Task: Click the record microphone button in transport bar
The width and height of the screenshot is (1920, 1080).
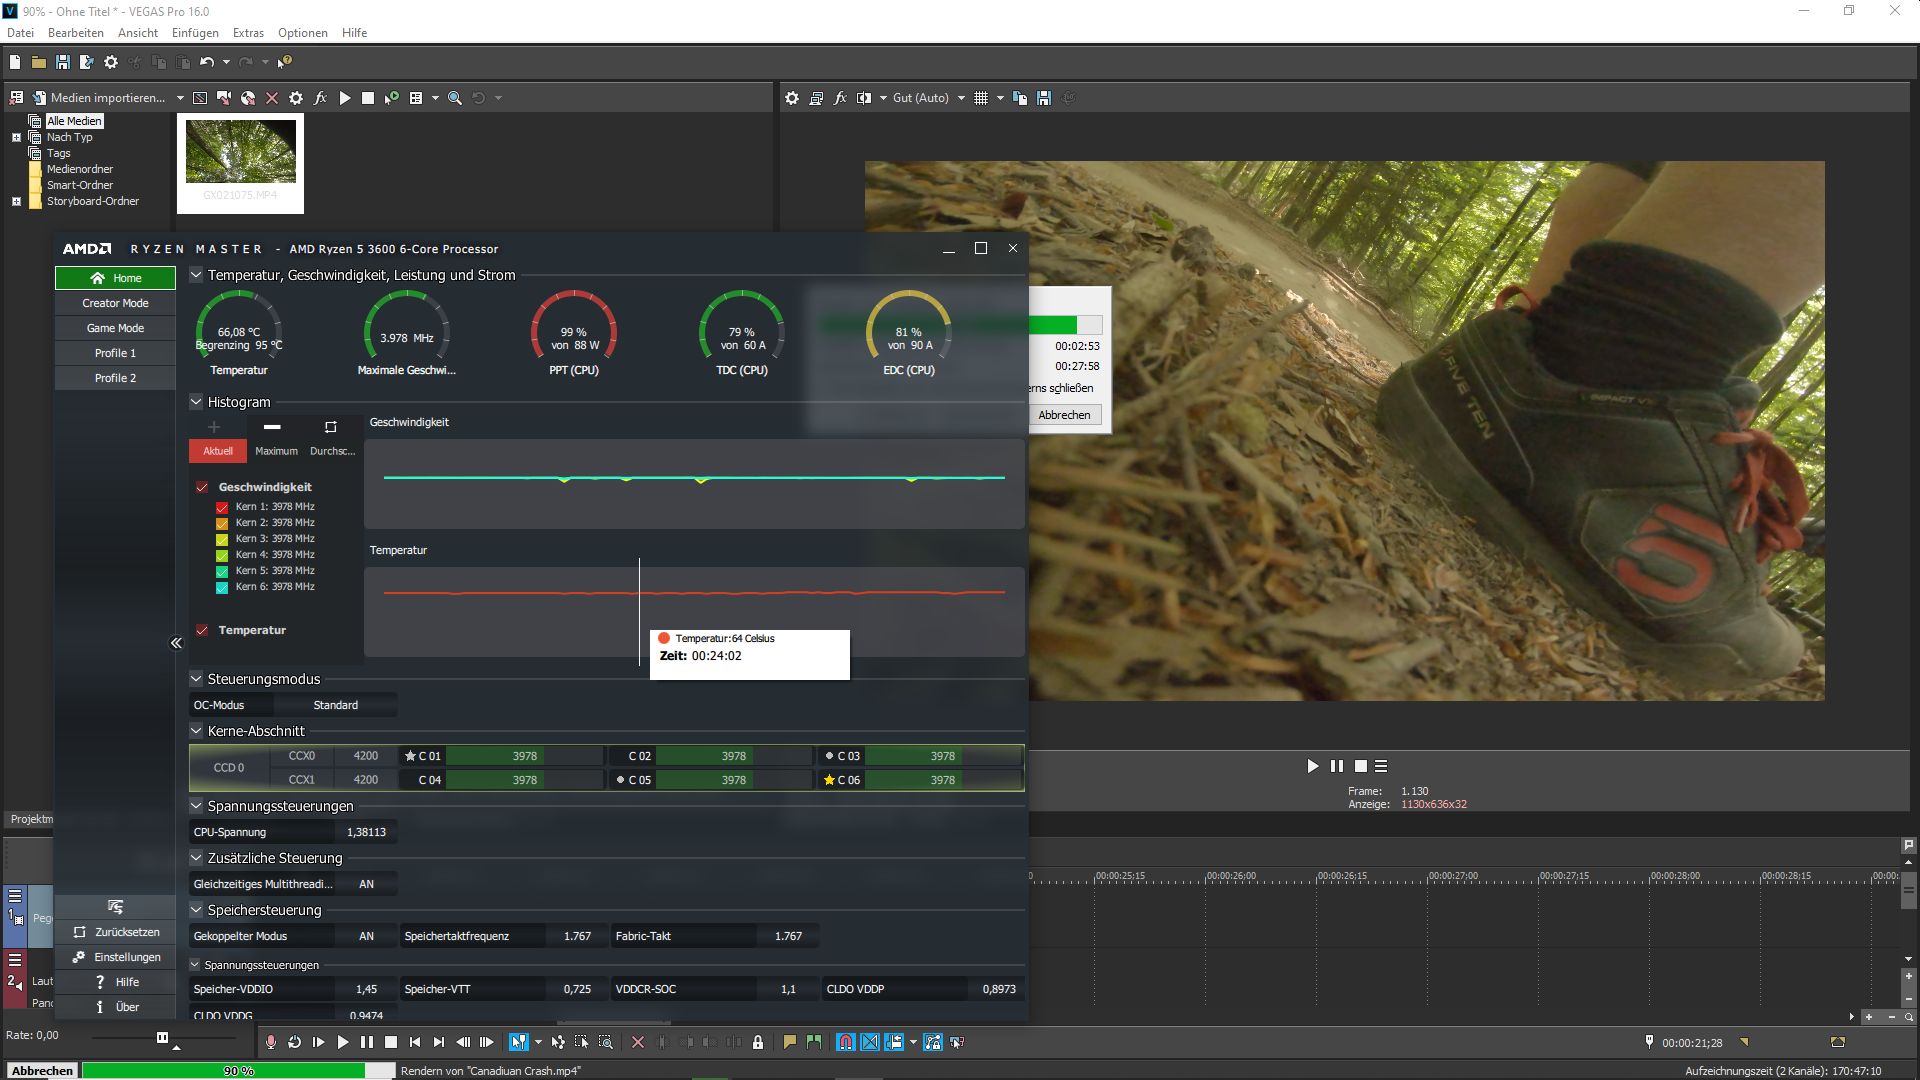Action: click(270, 1042)
